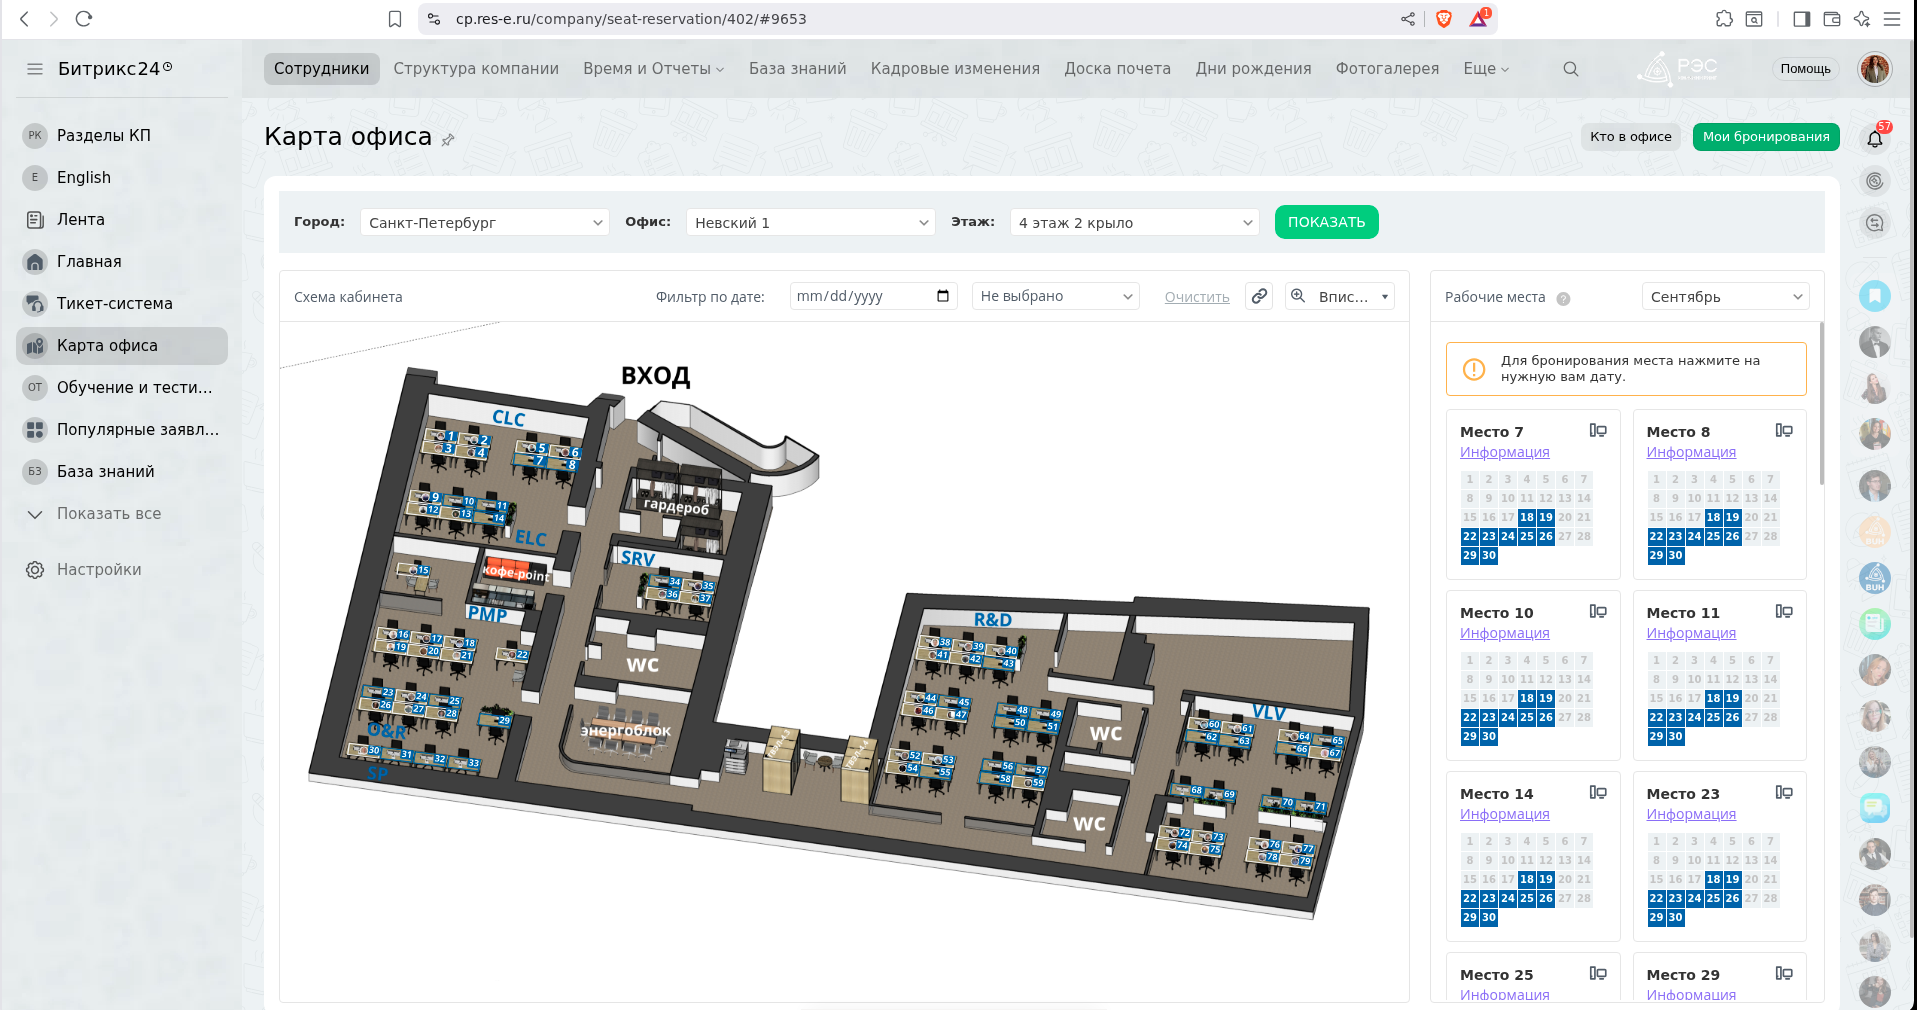Select date 18 in Место 7 calendar
The width and height of the screenshot is (1917, 1010).
[1526, 518]
